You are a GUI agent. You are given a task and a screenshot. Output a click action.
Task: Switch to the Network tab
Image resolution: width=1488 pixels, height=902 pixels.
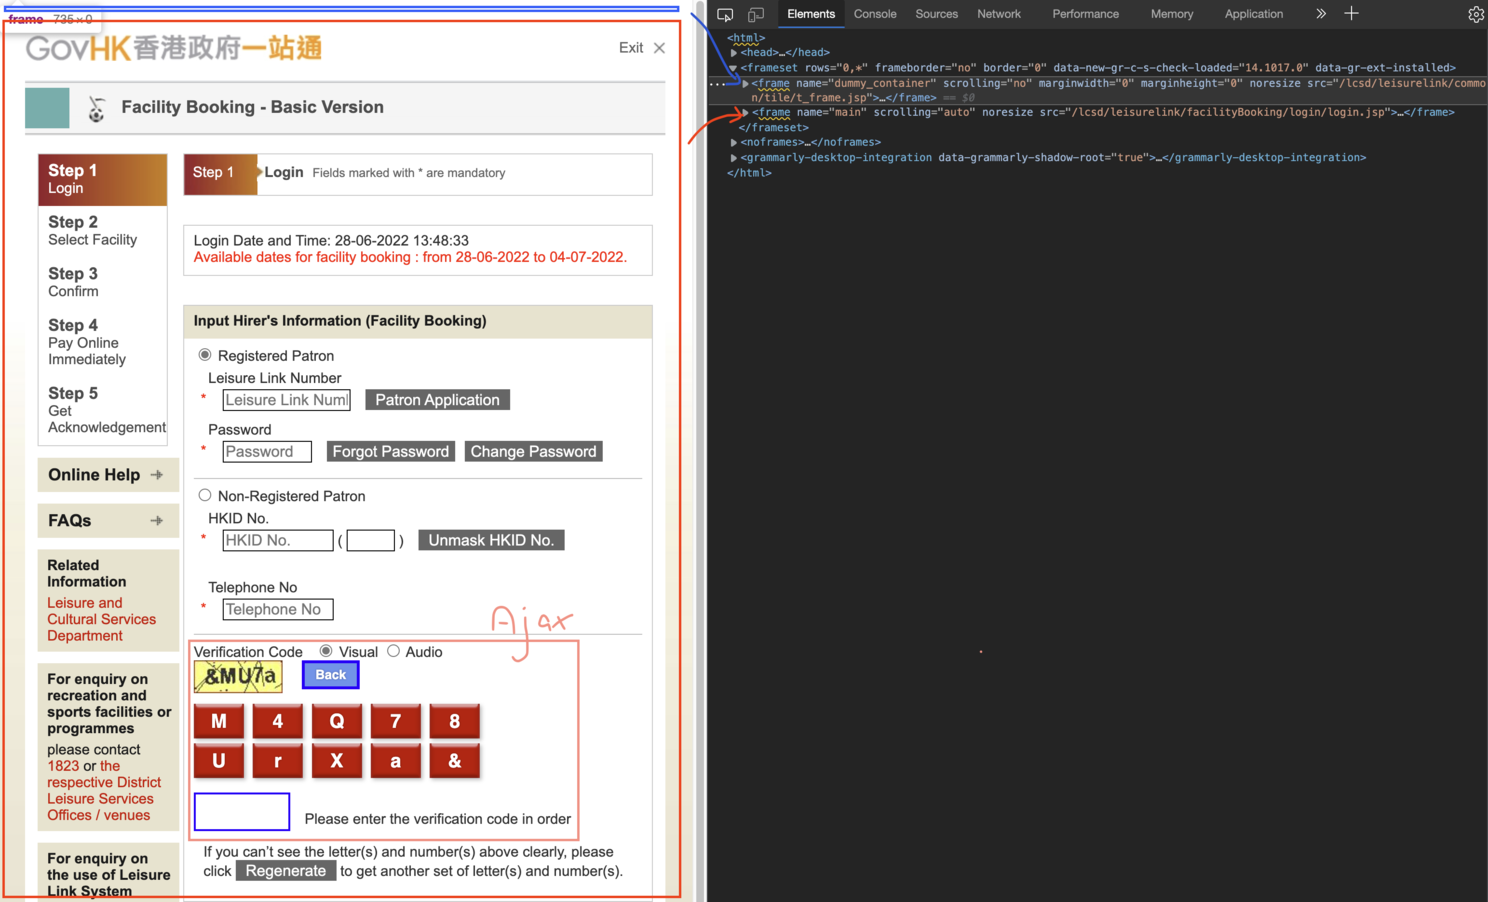point(998,14)
